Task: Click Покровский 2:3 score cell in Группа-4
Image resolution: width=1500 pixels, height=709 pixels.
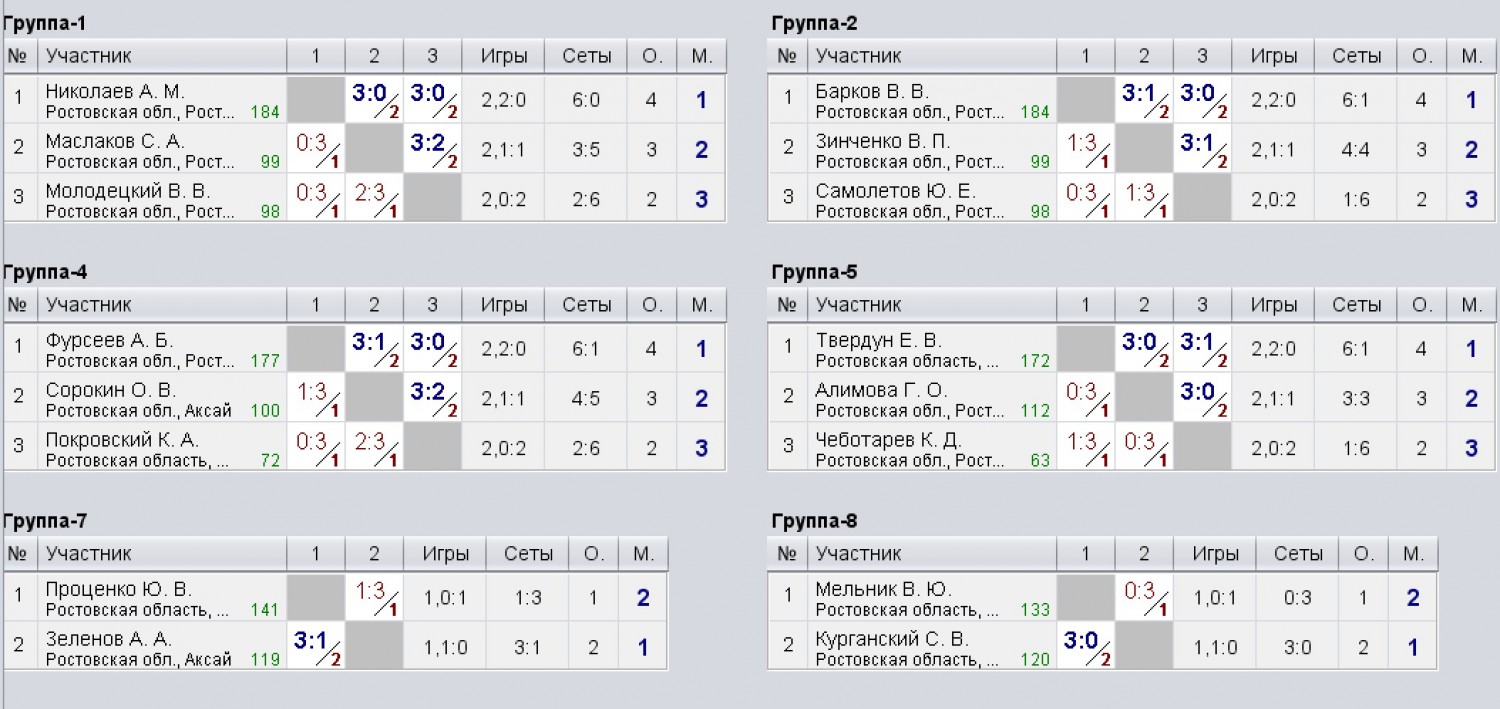Action: [374, 447]
